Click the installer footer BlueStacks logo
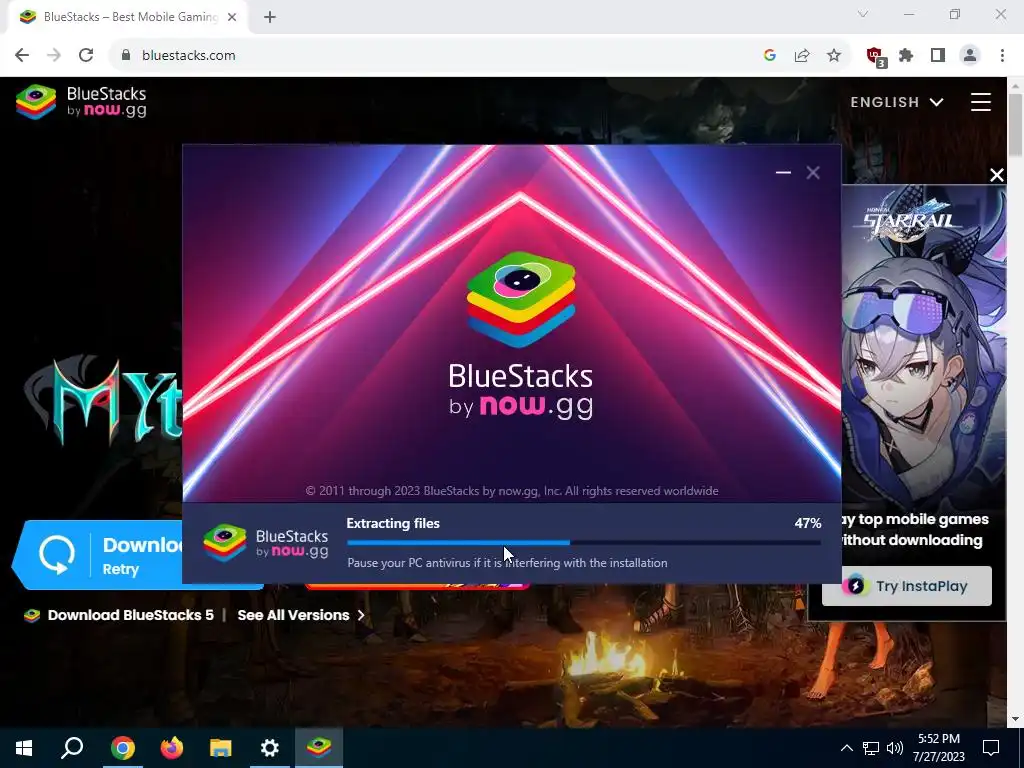The image size is (1024, 768). pyautogui.click(x=266, y=543)
